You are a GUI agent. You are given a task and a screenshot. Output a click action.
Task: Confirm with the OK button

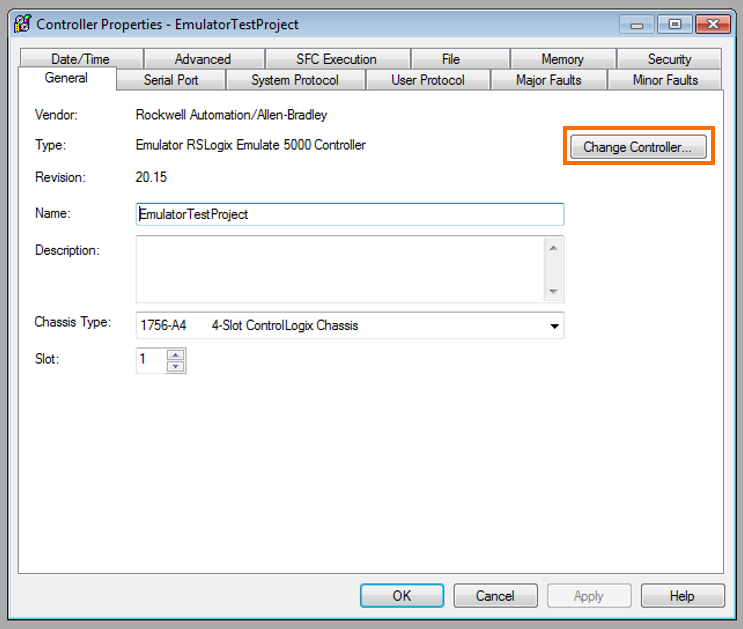402,595
